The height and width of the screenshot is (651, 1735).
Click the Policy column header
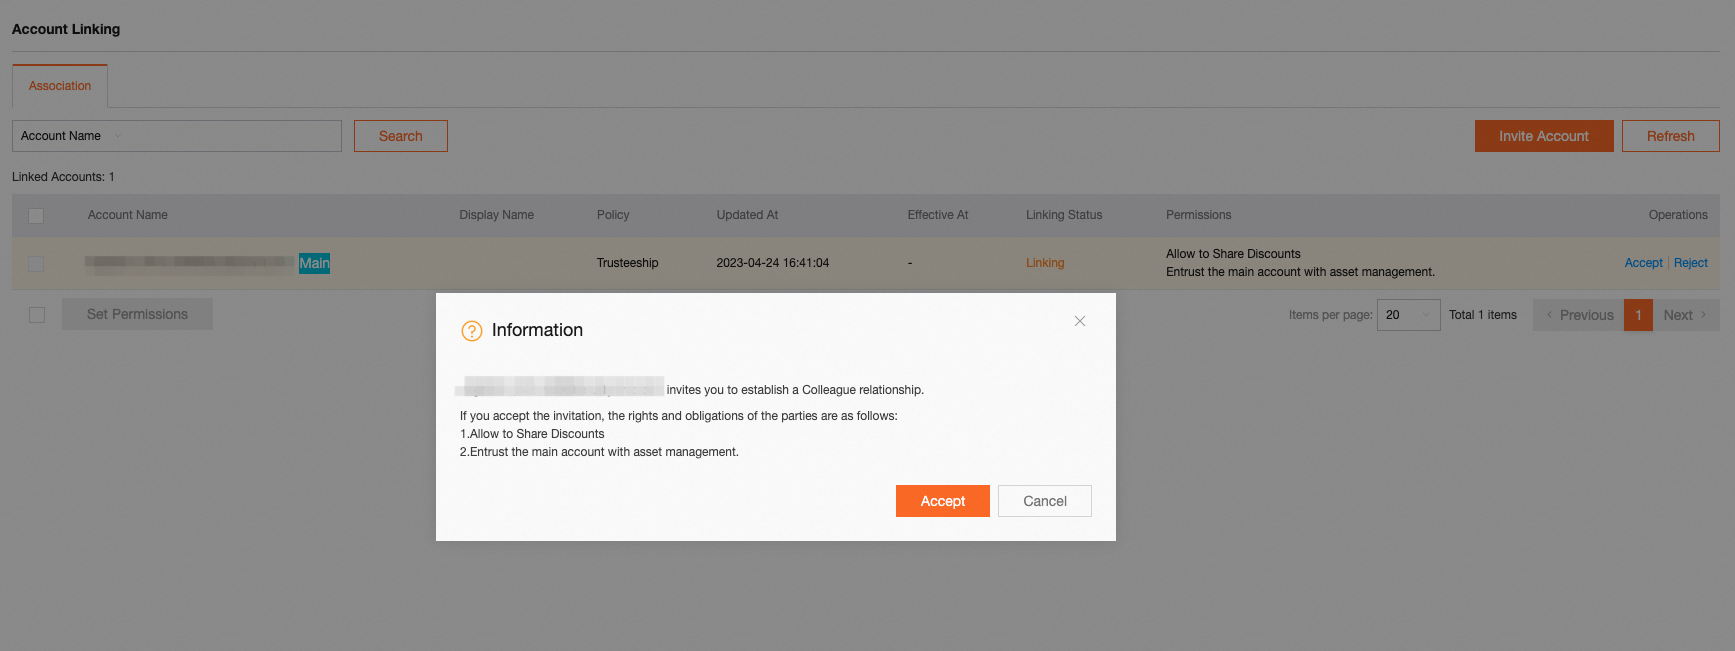tap(613, 215)
